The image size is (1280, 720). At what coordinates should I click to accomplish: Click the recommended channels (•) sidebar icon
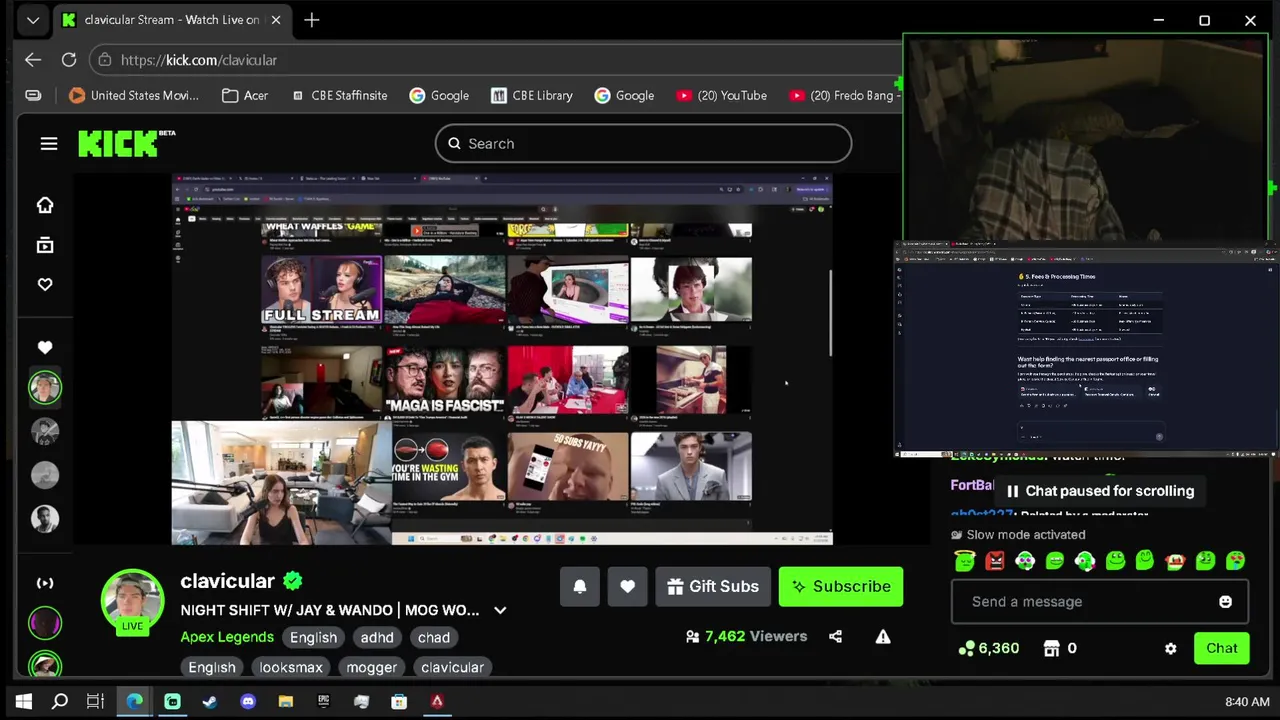[45, 583]
